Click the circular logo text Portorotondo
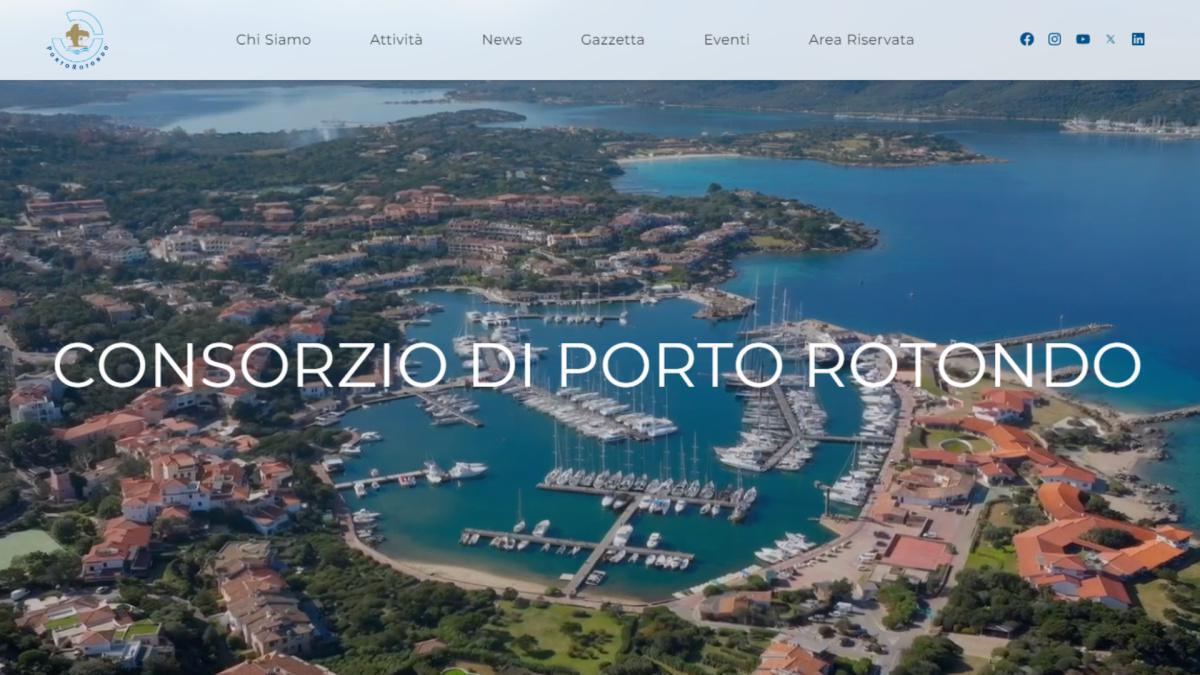1200x675 pixels. pos(78,58)
